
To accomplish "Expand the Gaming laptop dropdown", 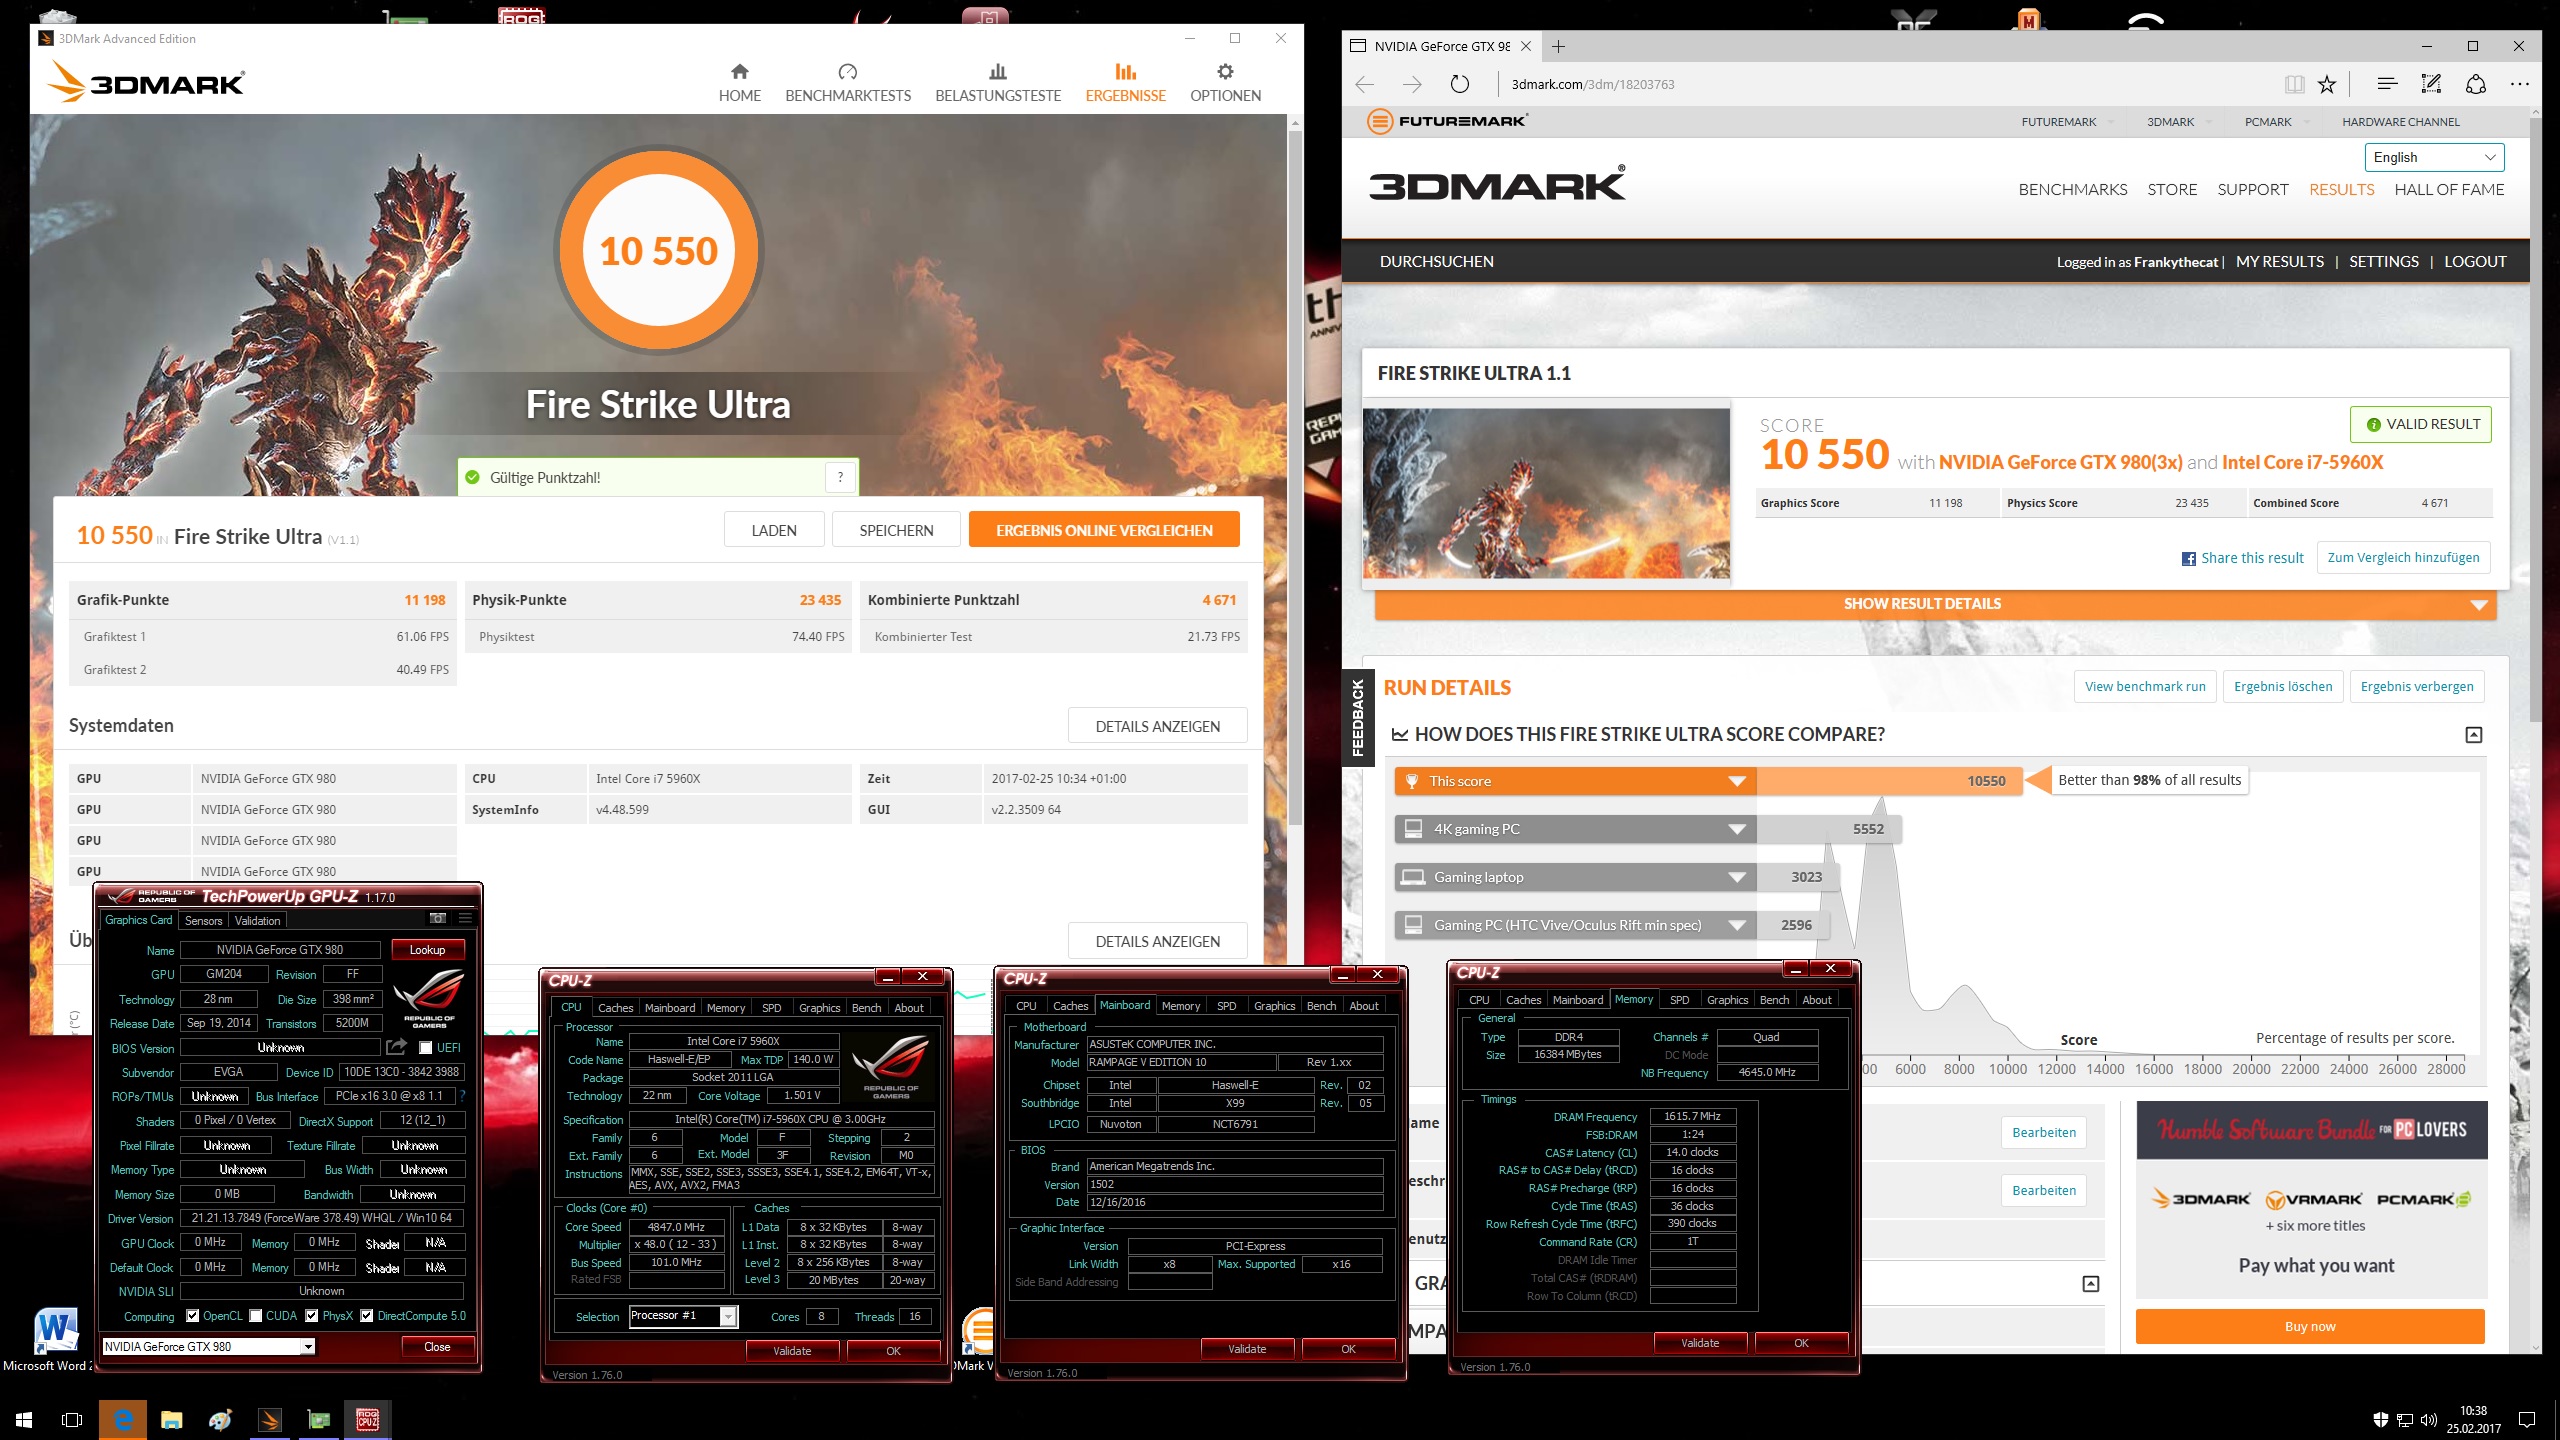I will 1737,877.
